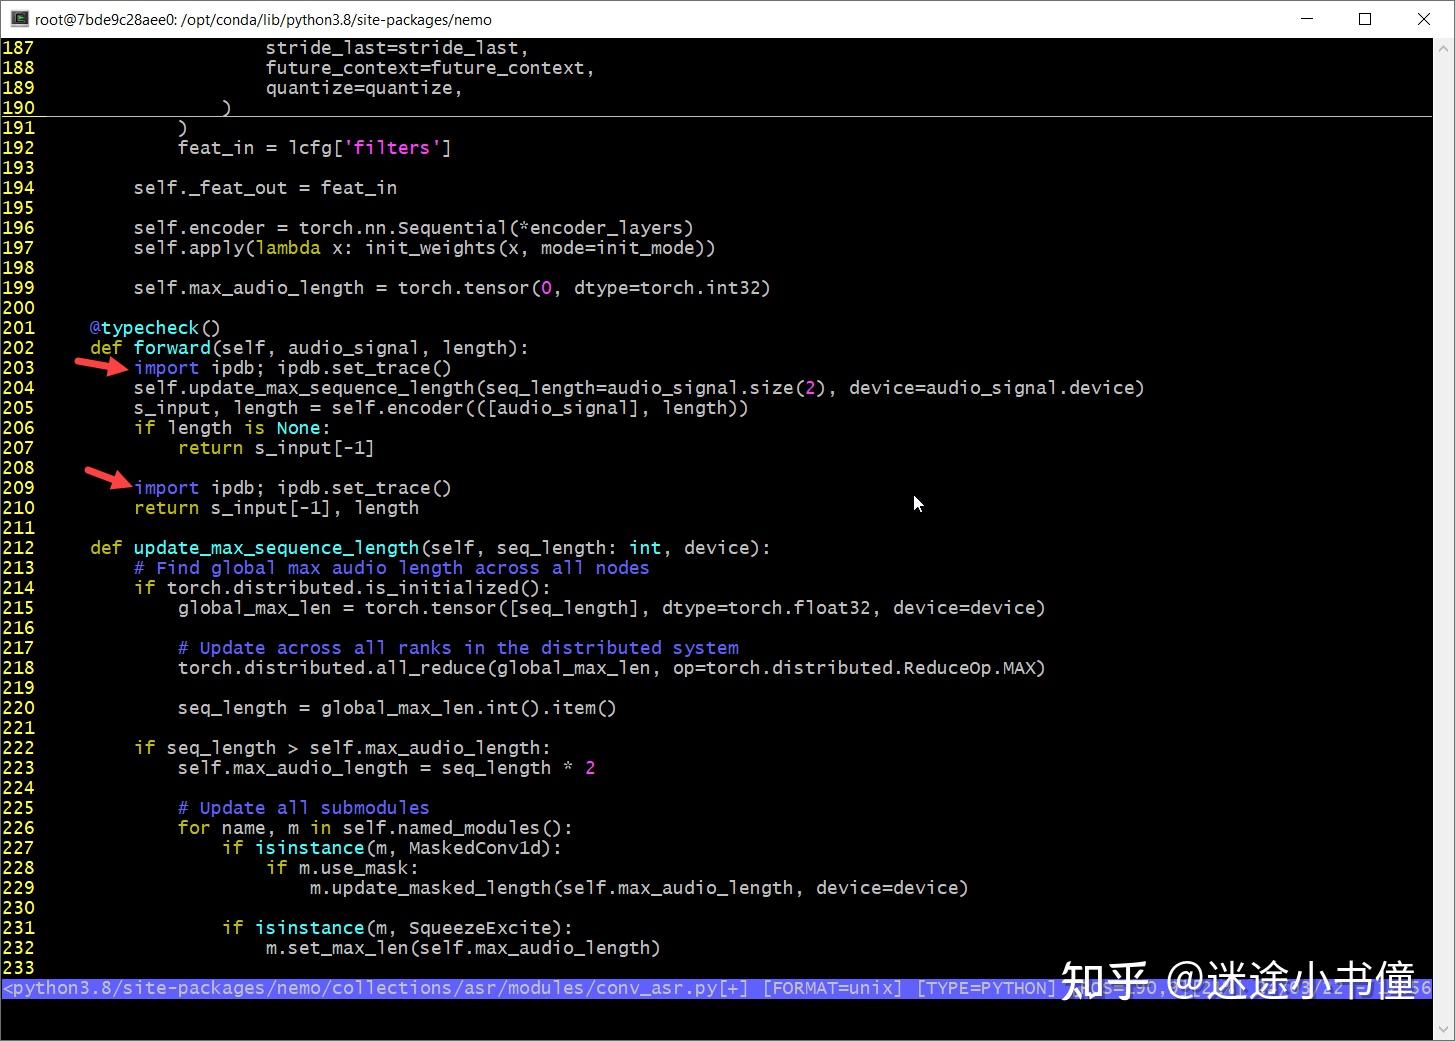
Task: Click line number 203
Action: pos(18,368)
